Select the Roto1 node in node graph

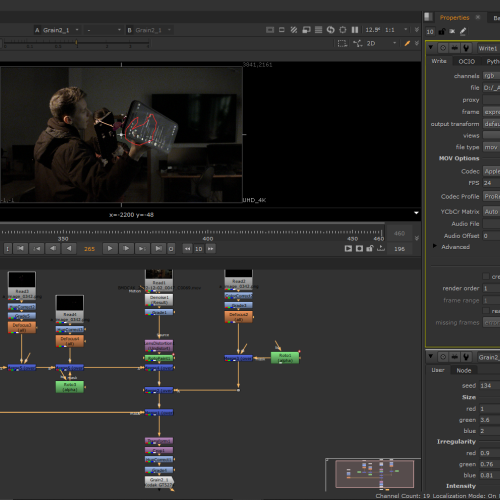tap(285, 358)
